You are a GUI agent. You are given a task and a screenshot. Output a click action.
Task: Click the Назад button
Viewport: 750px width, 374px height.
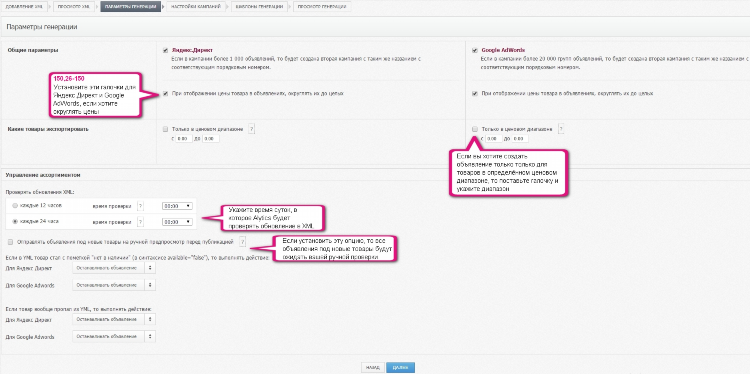[373, 367]
